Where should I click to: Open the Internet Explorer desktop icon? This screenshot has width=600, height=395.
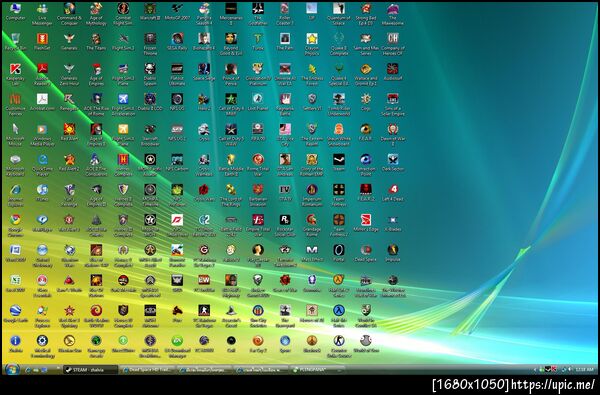pyautogui.click(x=15, y=195)
